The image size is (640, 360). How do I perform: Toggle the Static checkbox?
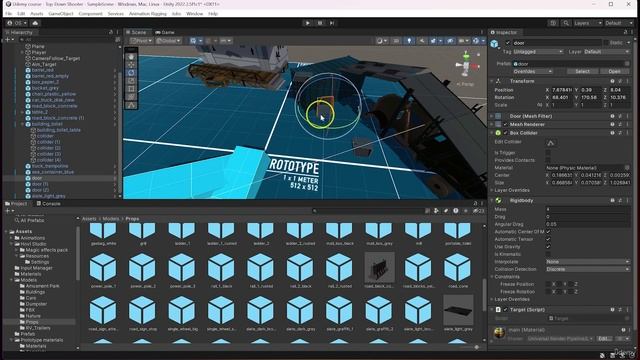click(x=606, y=43)
